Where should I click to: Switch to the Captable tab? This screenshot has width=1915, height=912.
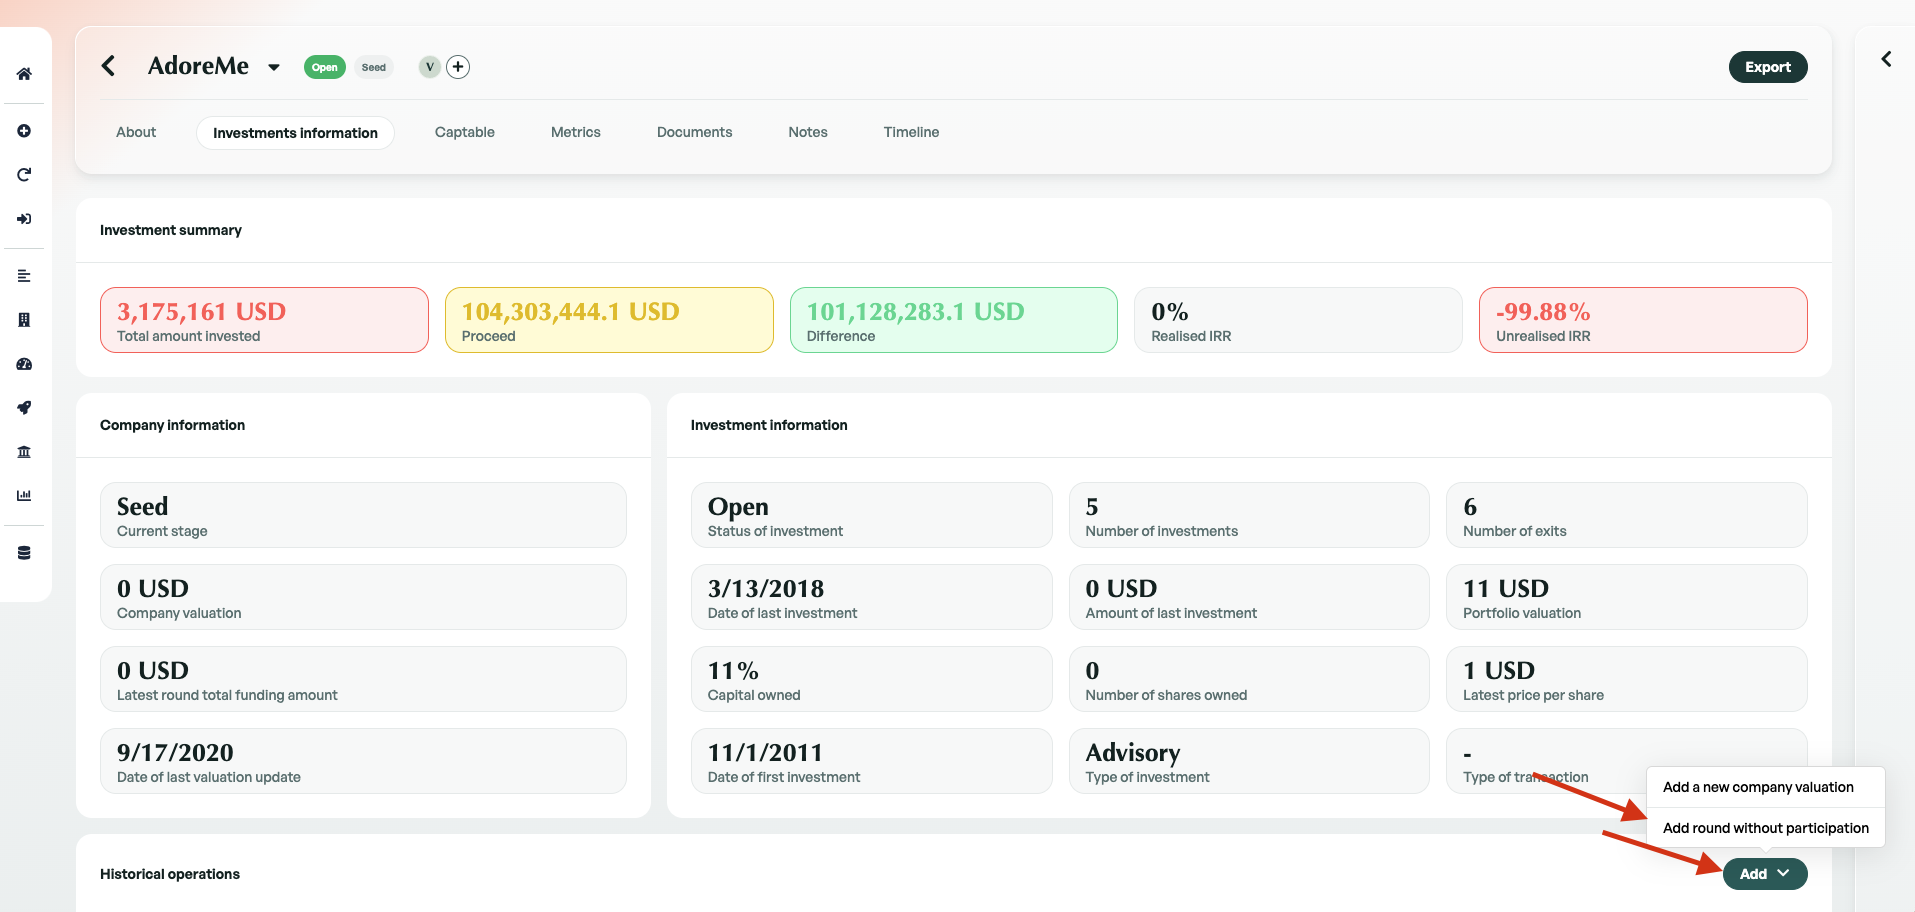[465, 132]
